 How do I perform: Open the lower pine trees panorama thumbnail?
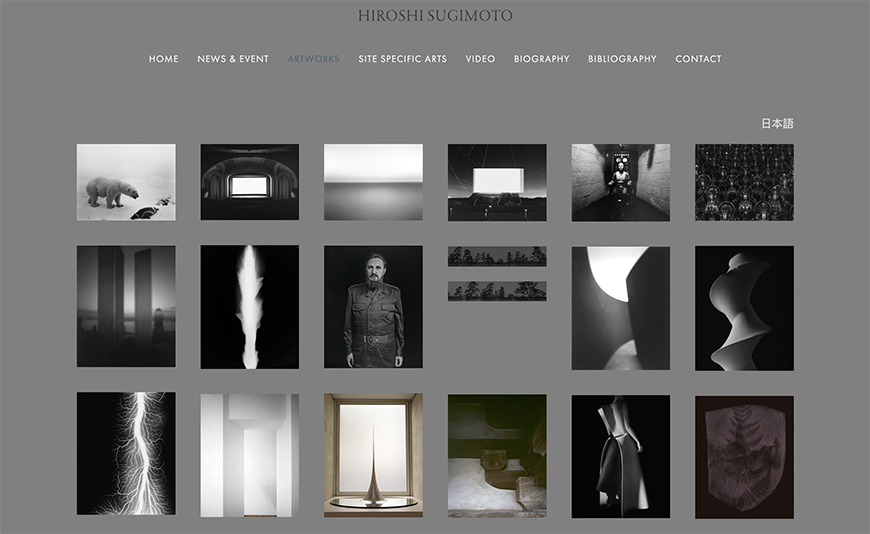click(497, 291)
